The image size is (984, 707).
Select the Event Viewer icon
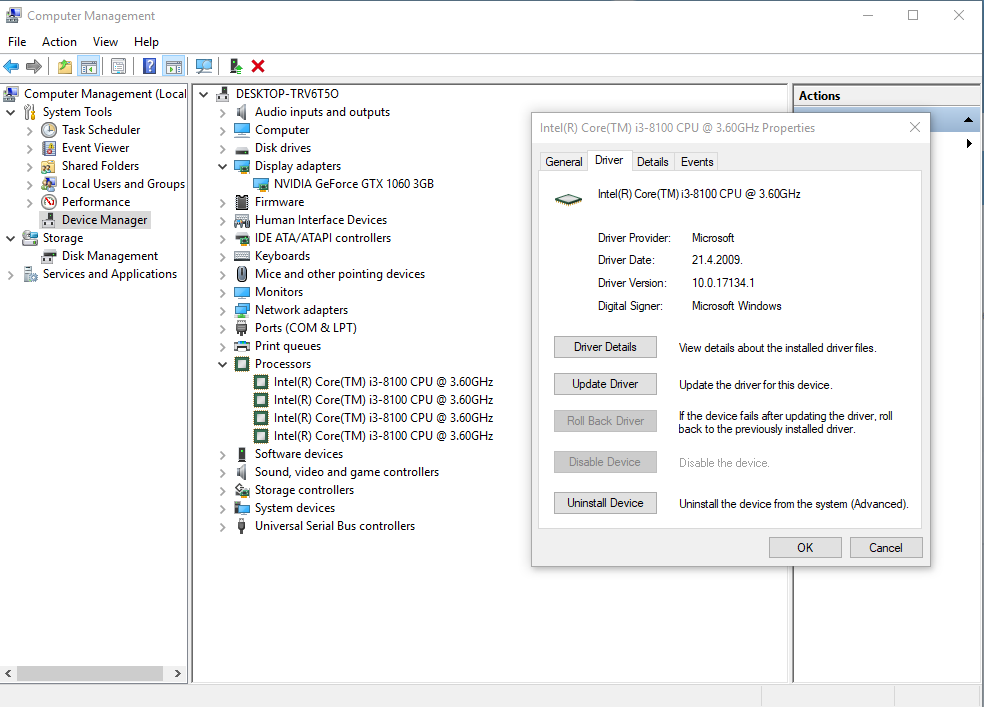[49, 148]
